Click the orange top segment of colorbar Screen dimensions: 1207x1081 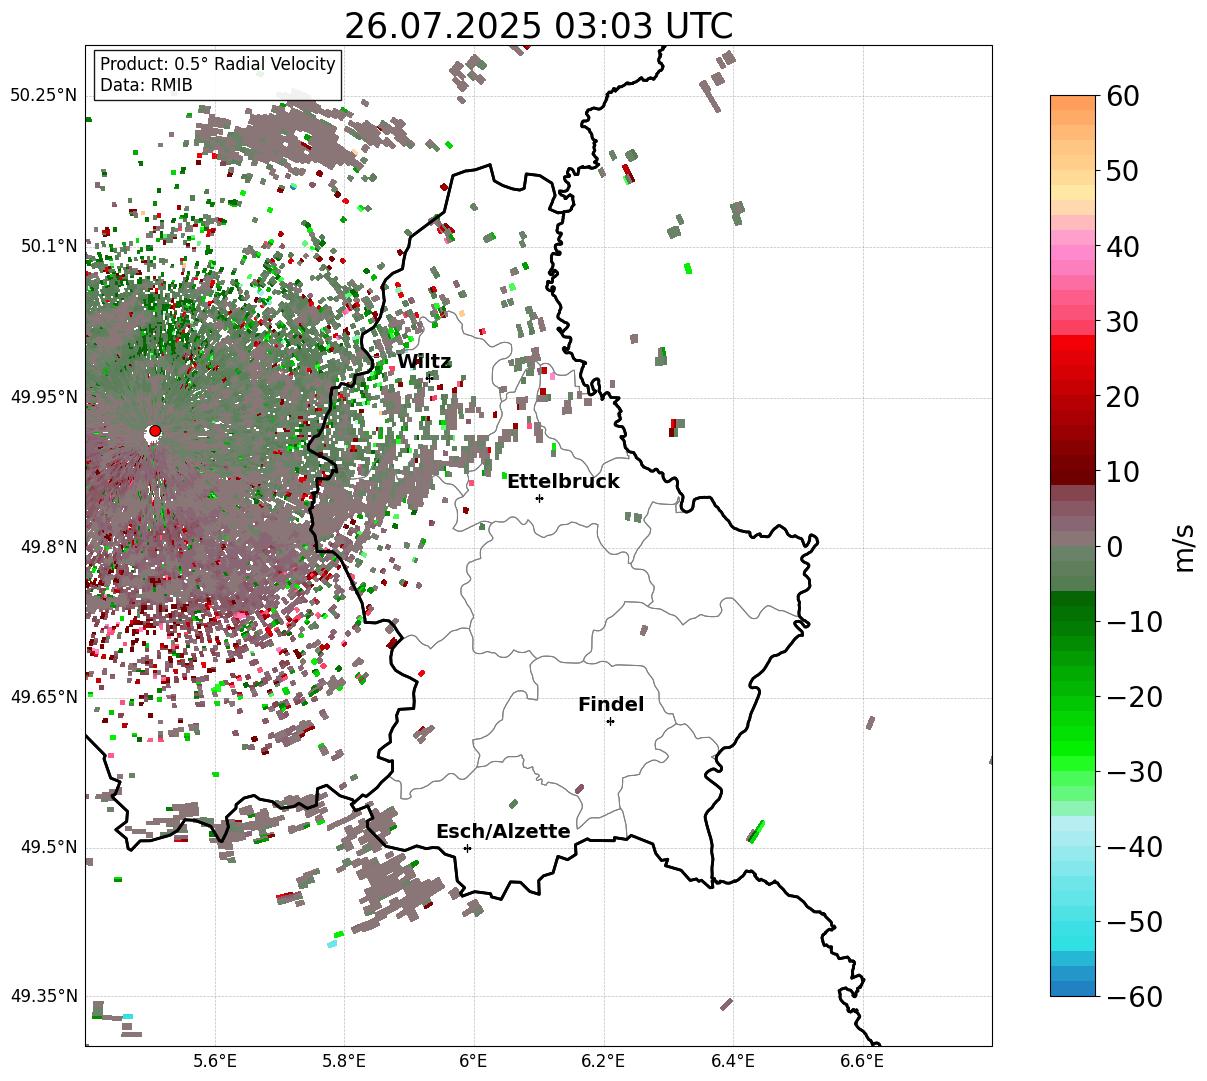point(1073,103)
